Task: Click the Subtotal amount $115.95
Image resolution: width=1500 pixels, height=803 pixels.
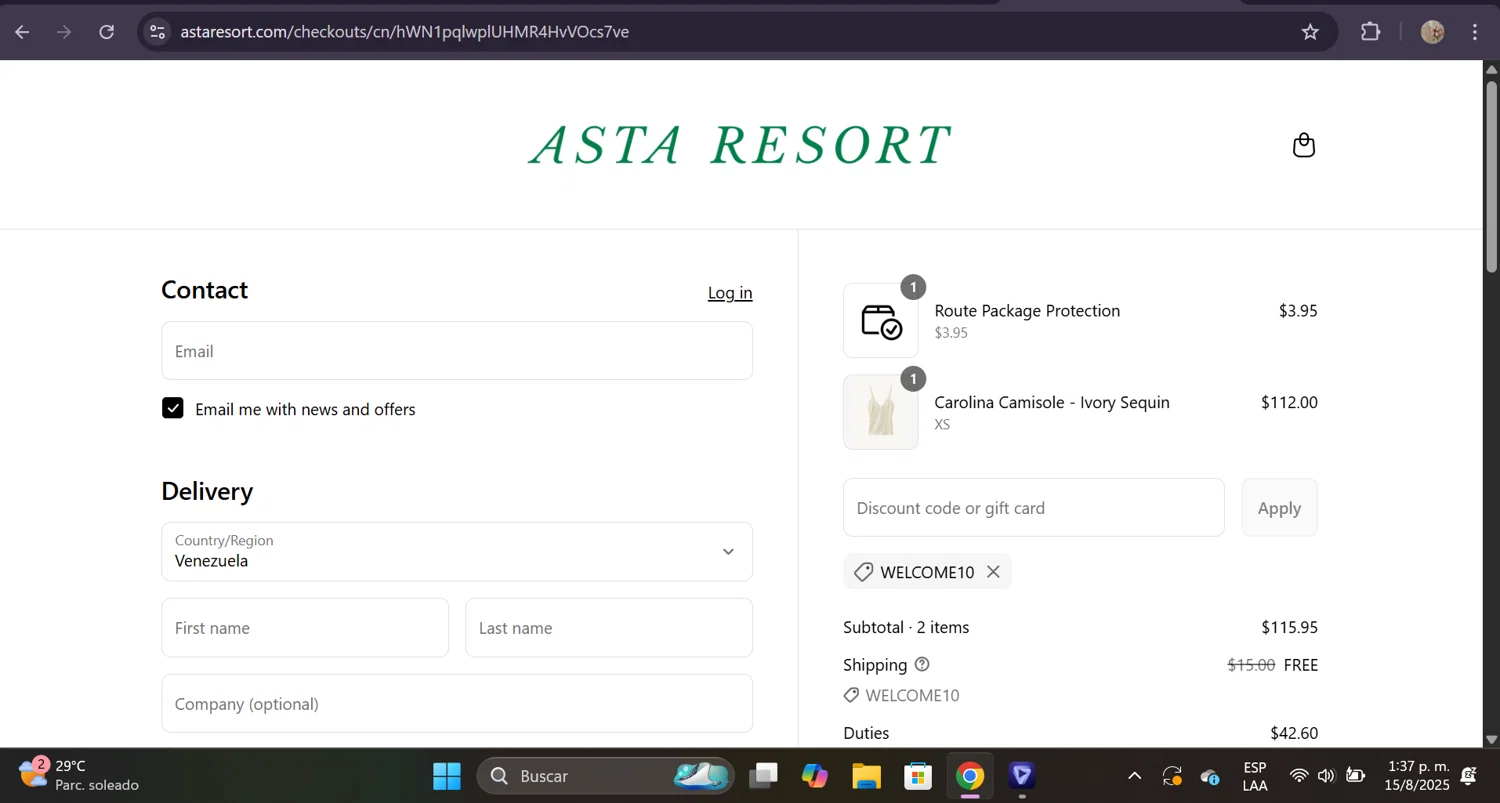Action: (1289, 628)
